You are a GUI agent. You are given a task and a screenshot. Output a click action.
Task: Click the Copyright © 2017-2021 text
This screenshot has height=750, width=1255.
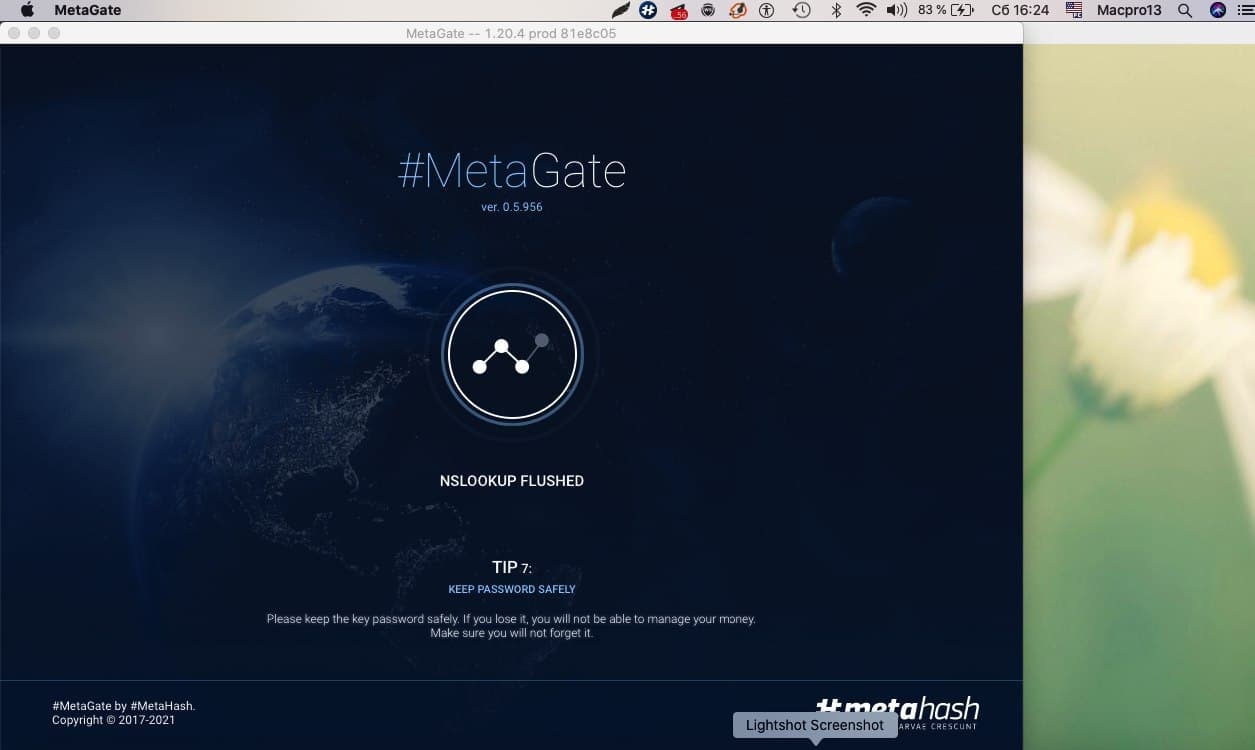[113, 720]
